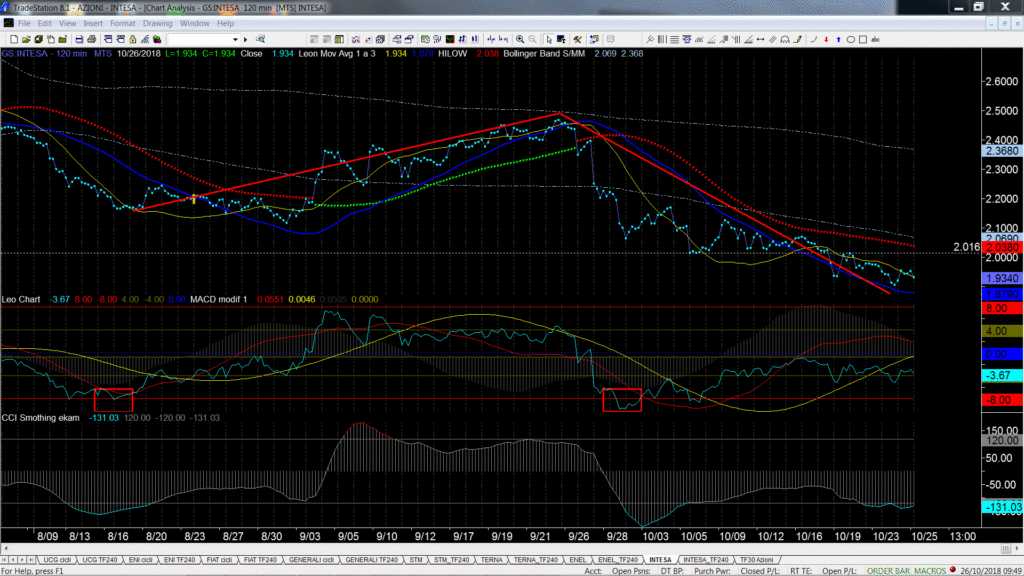This screenshot has height=576, width=1024.
Task: Switch to the ENEL tab
Action: coord(578,560)
